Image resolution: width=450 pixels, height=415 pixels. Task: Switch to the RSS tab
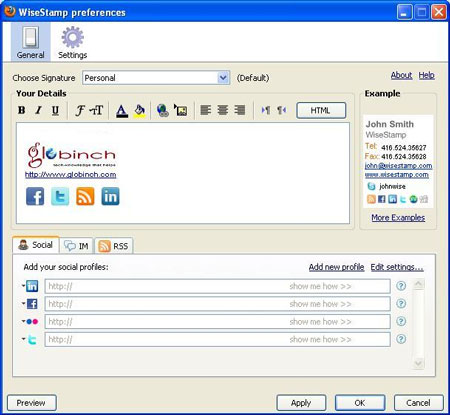[114, 246]
